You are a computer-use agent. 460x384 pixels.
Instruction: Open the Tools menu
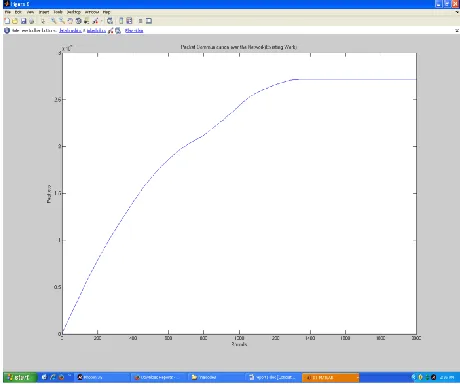pos(58,12)
